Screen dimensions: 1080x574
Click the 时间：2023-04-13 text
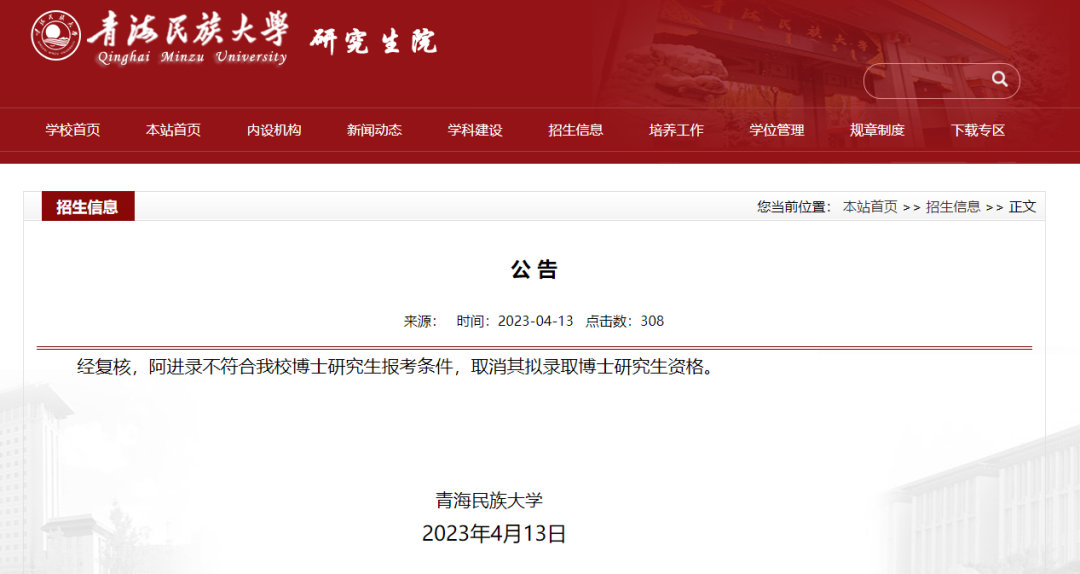pos(515,321)
